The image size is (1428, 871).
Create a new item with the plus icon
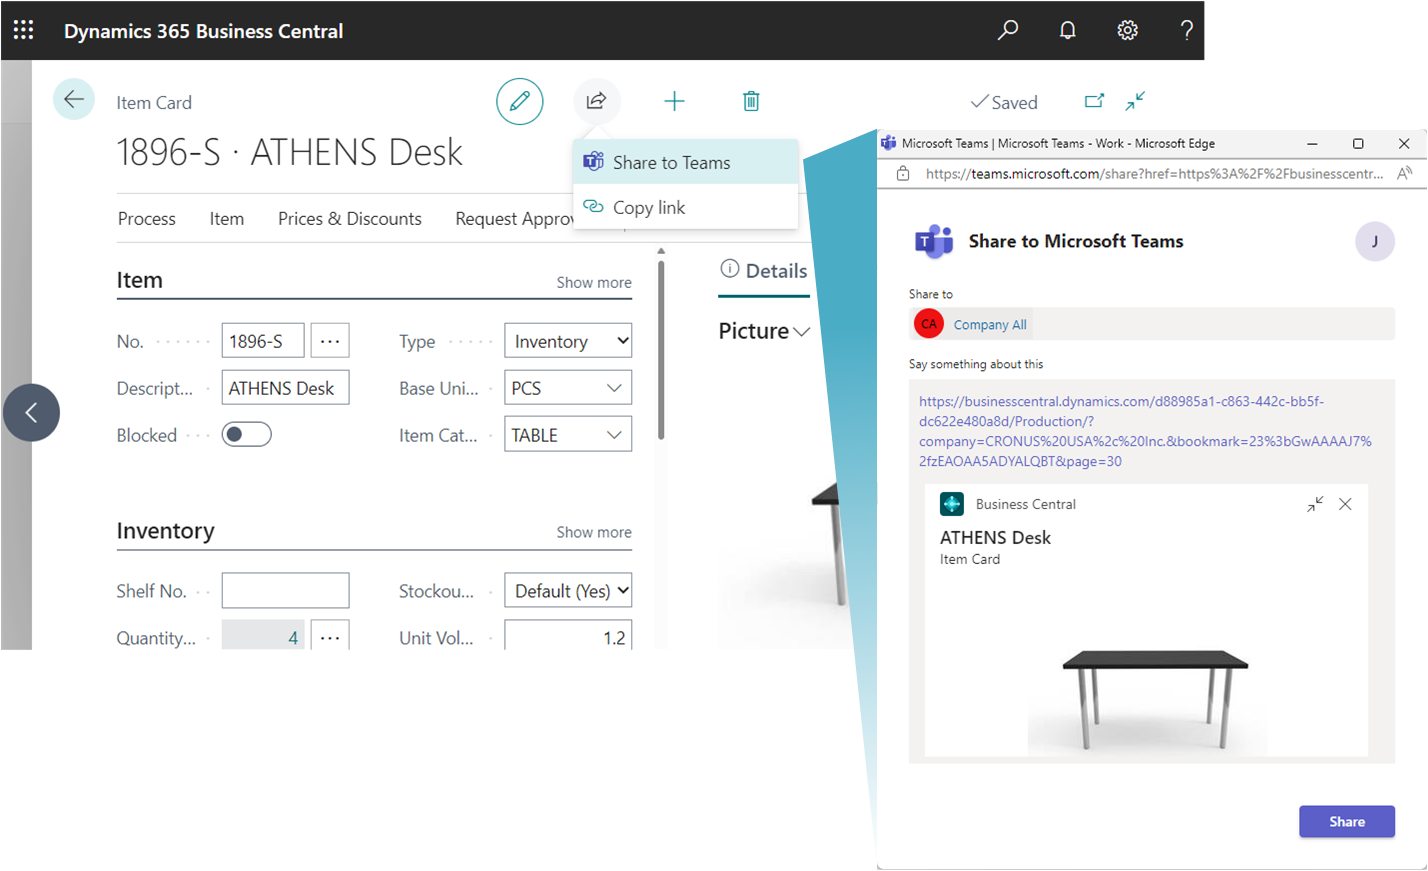tap(674, 100)
